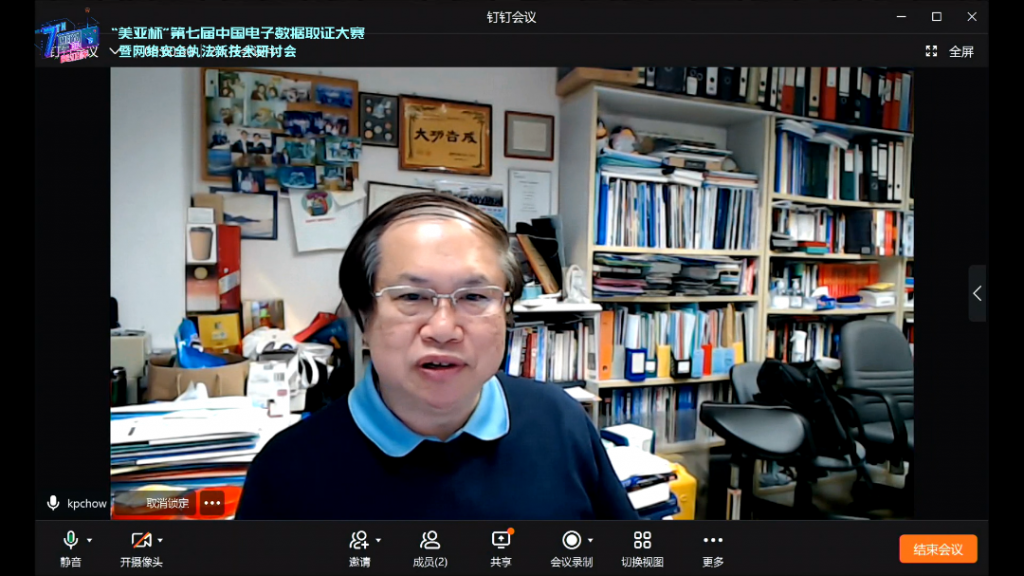The width and height of the screenshot is (1024, 576).
Task: Start screen sharing with 共享
Action: coord(501,549)
